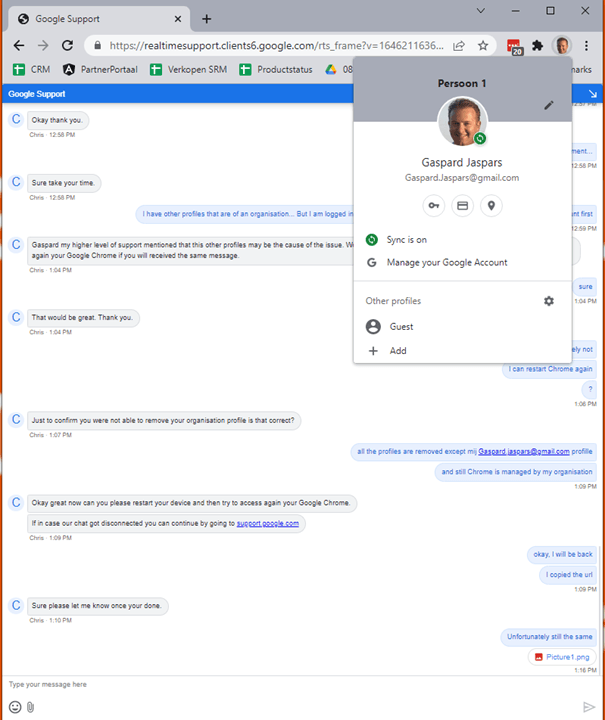Open the Chrome three-dot menu
This screenshot has height=720, width=605.
586,45
